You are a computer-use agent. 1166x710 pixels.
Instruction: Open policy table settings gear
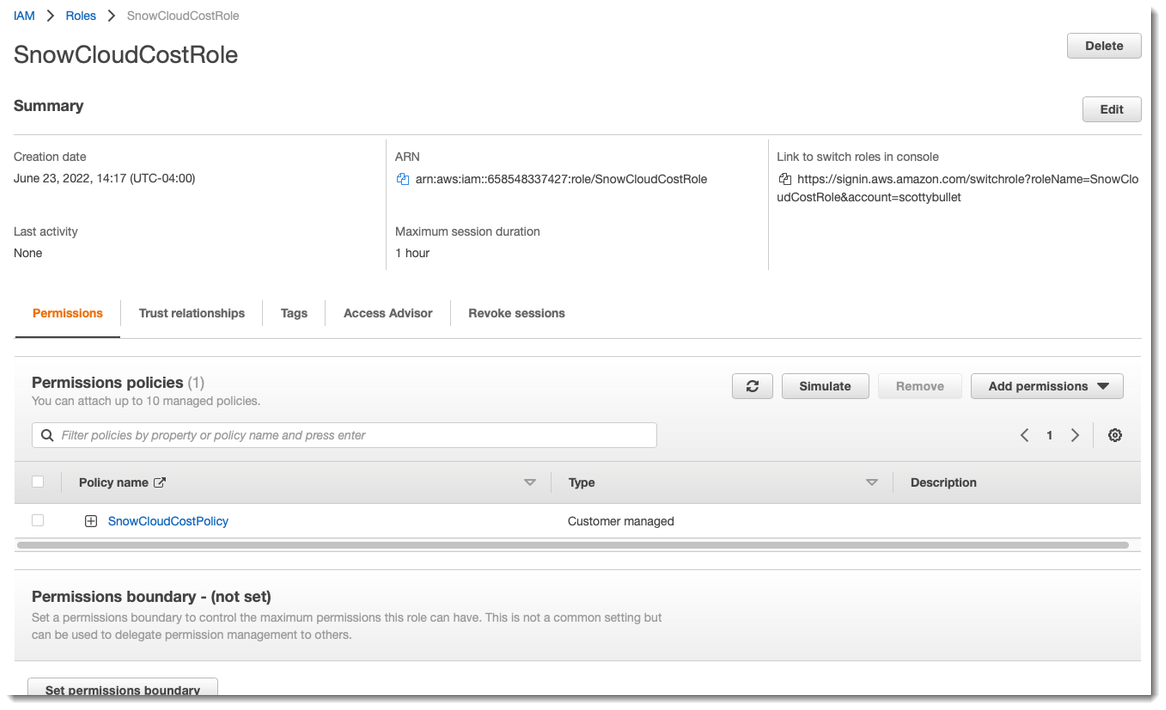pos(1115,436)
